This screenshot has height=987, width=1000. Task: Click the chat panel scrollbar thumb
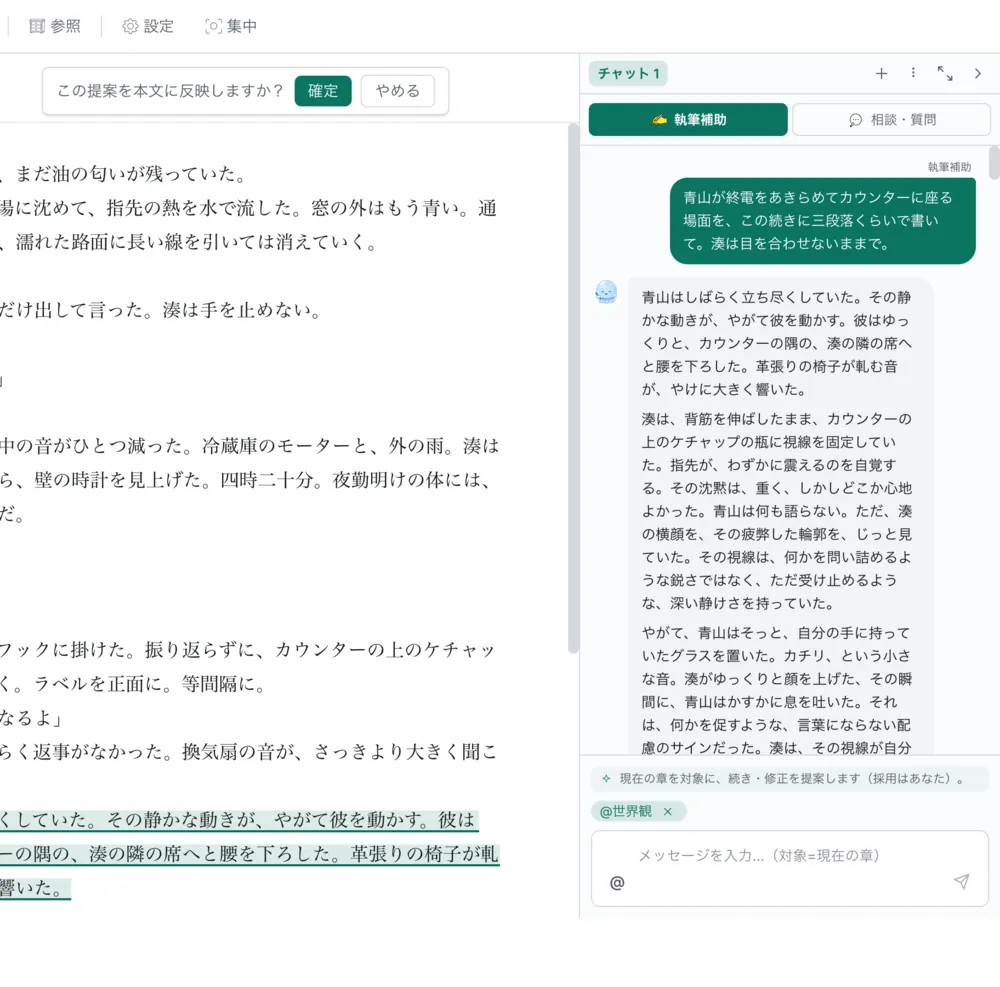pyautogui.click(x=994, y=162)
